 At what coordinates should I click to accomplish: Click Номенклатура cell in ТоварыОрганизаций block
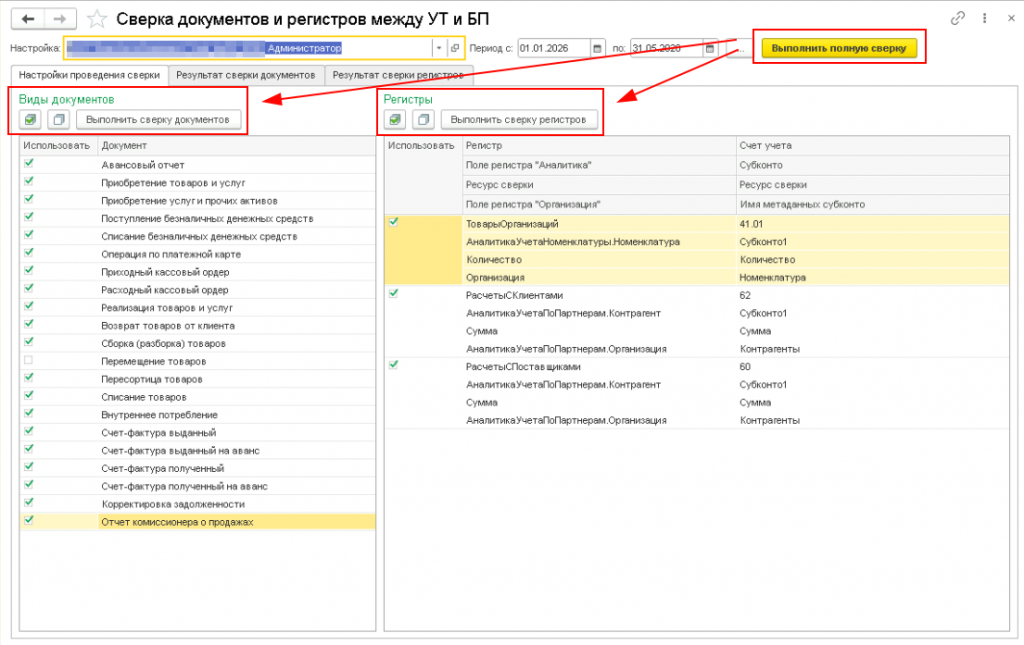pyautogui.click(x=872, y=277)
